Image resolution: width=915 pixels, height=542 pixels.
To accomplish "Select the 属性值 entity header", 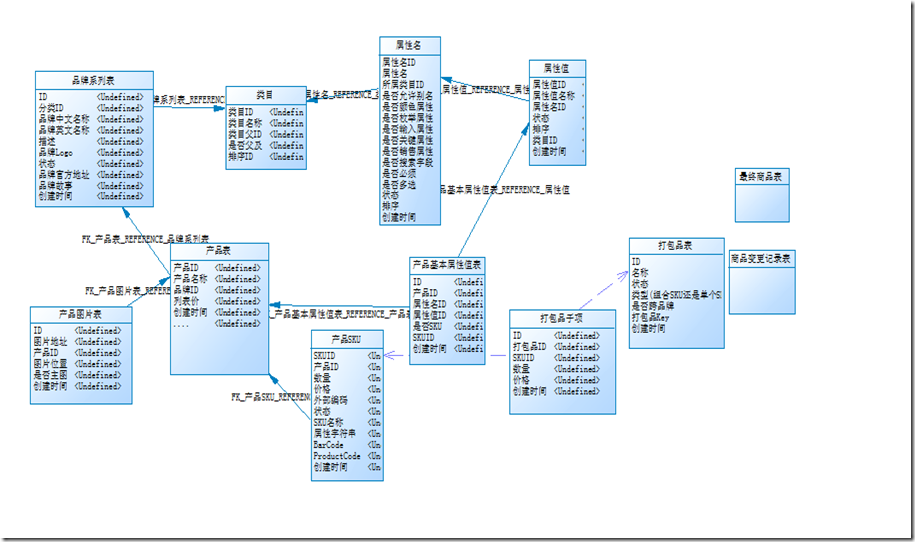I will click(557, 68).
